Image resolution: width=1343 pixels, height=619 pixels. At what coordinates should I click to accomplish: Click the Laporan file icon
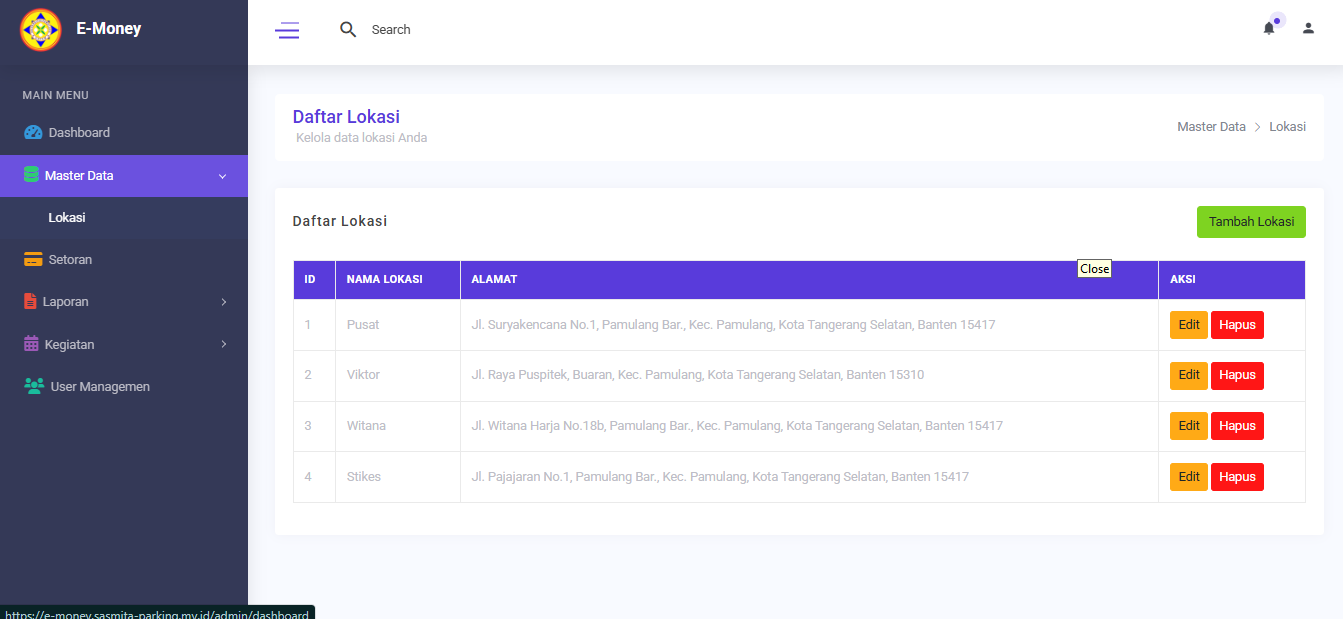(x=30, y=302)
